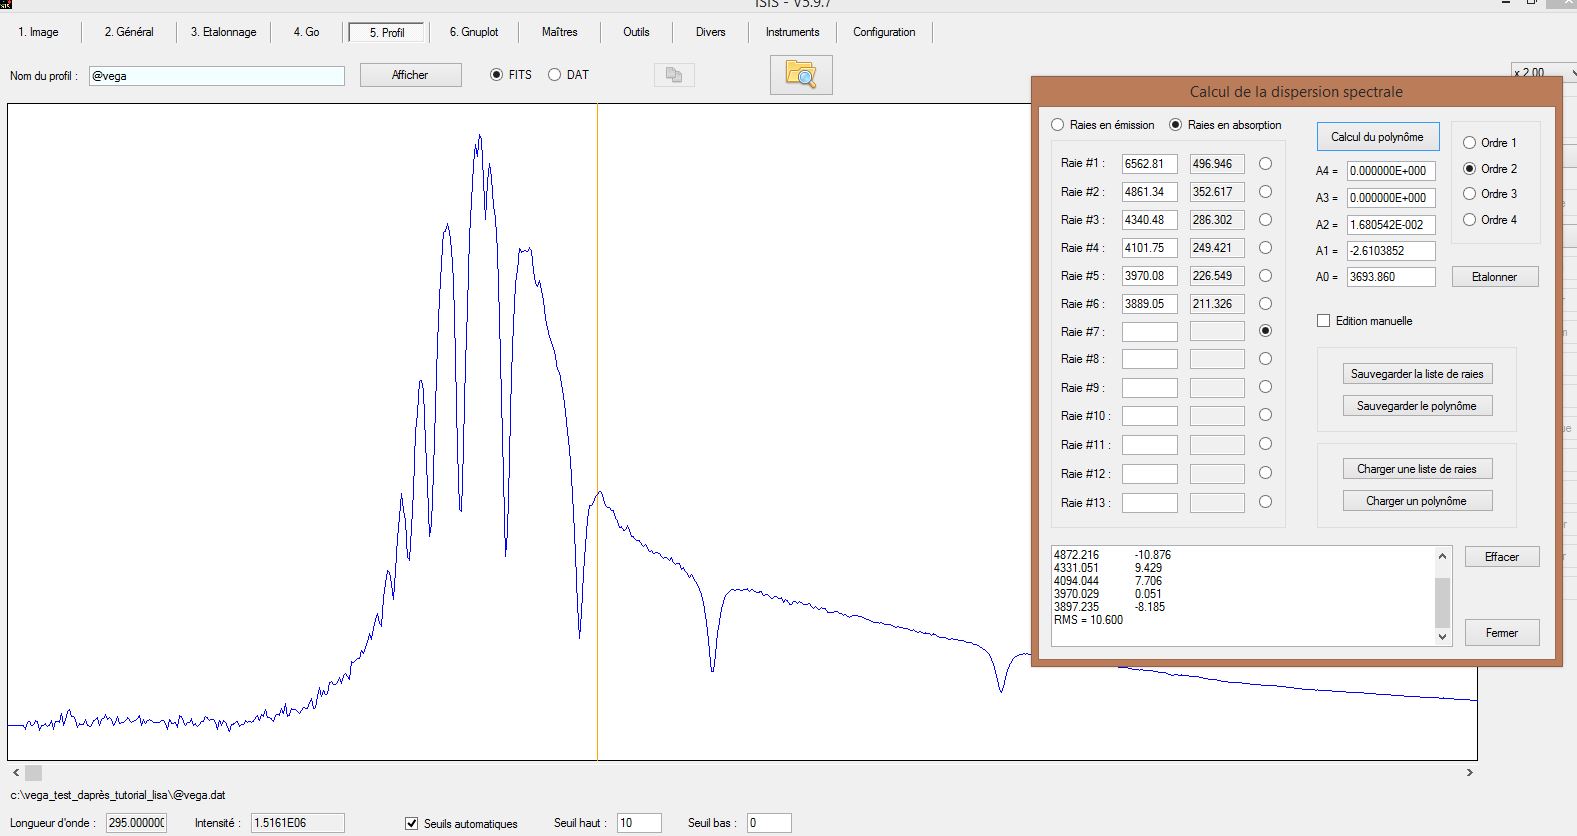Viewport: 1577px width, 836px height.
Task: Click Sauvegarder la liste de raies
Action: [x=1416, y=374]
